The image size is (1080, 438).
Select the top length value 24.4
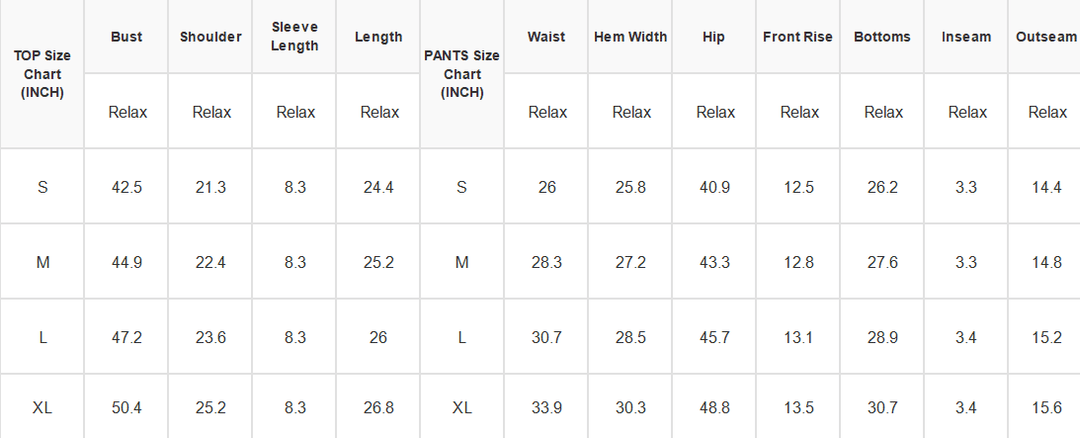(x=378, y=187)
